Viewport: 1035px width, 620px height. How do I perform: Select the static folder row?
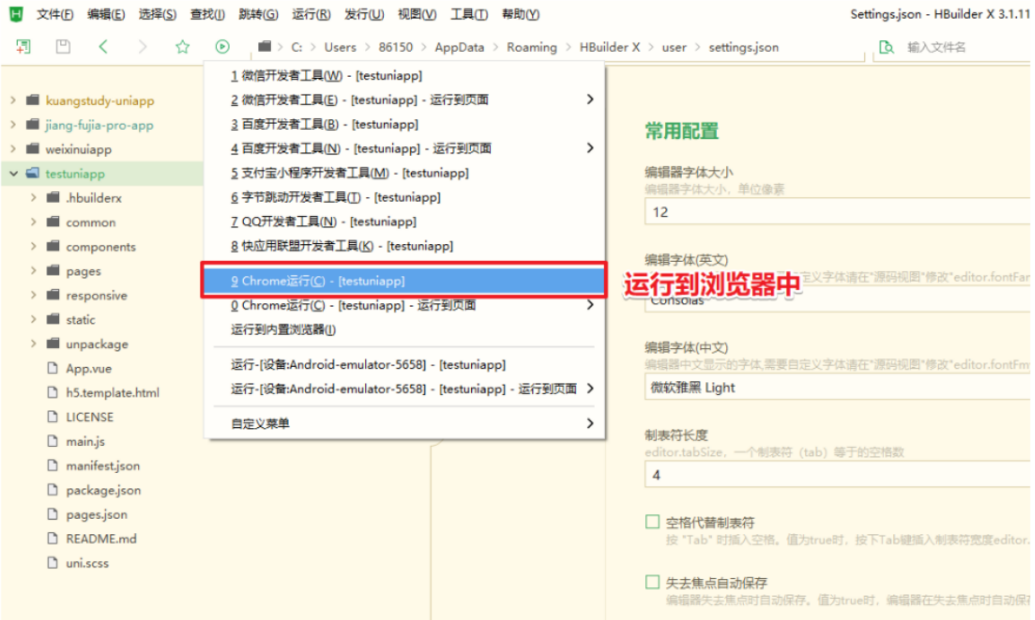point(102,319)
